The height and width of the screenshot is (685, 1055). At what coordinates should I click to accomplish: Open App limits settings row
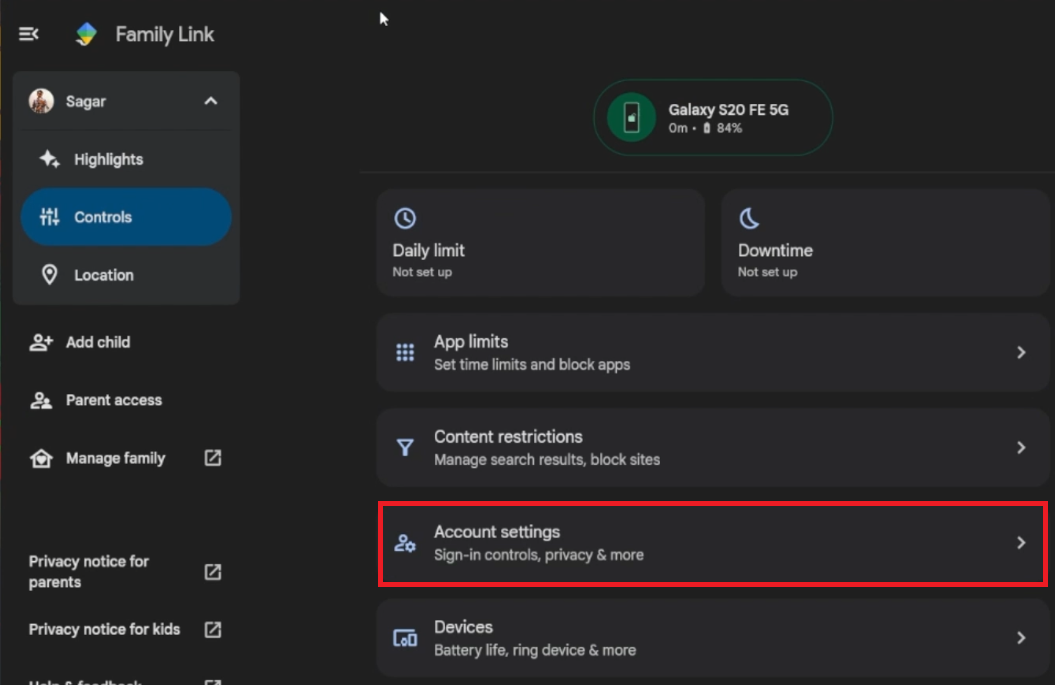pos(713,352)
